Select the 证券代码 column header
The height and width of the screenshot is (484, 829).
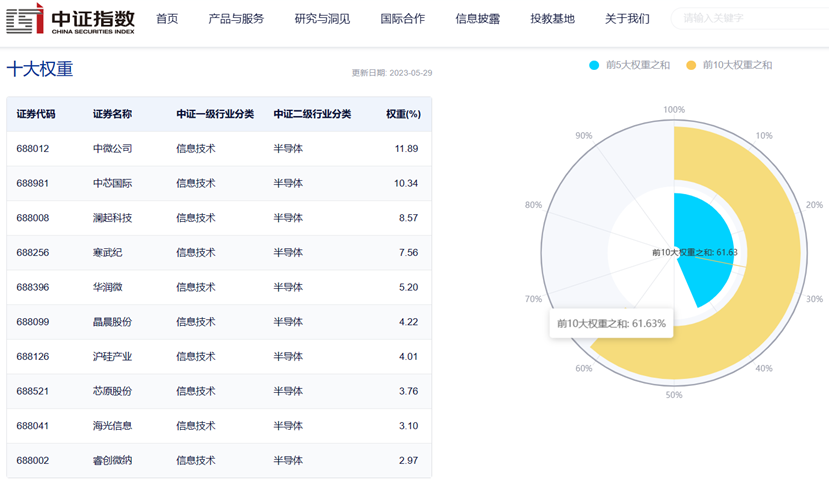tap(36, 114)
